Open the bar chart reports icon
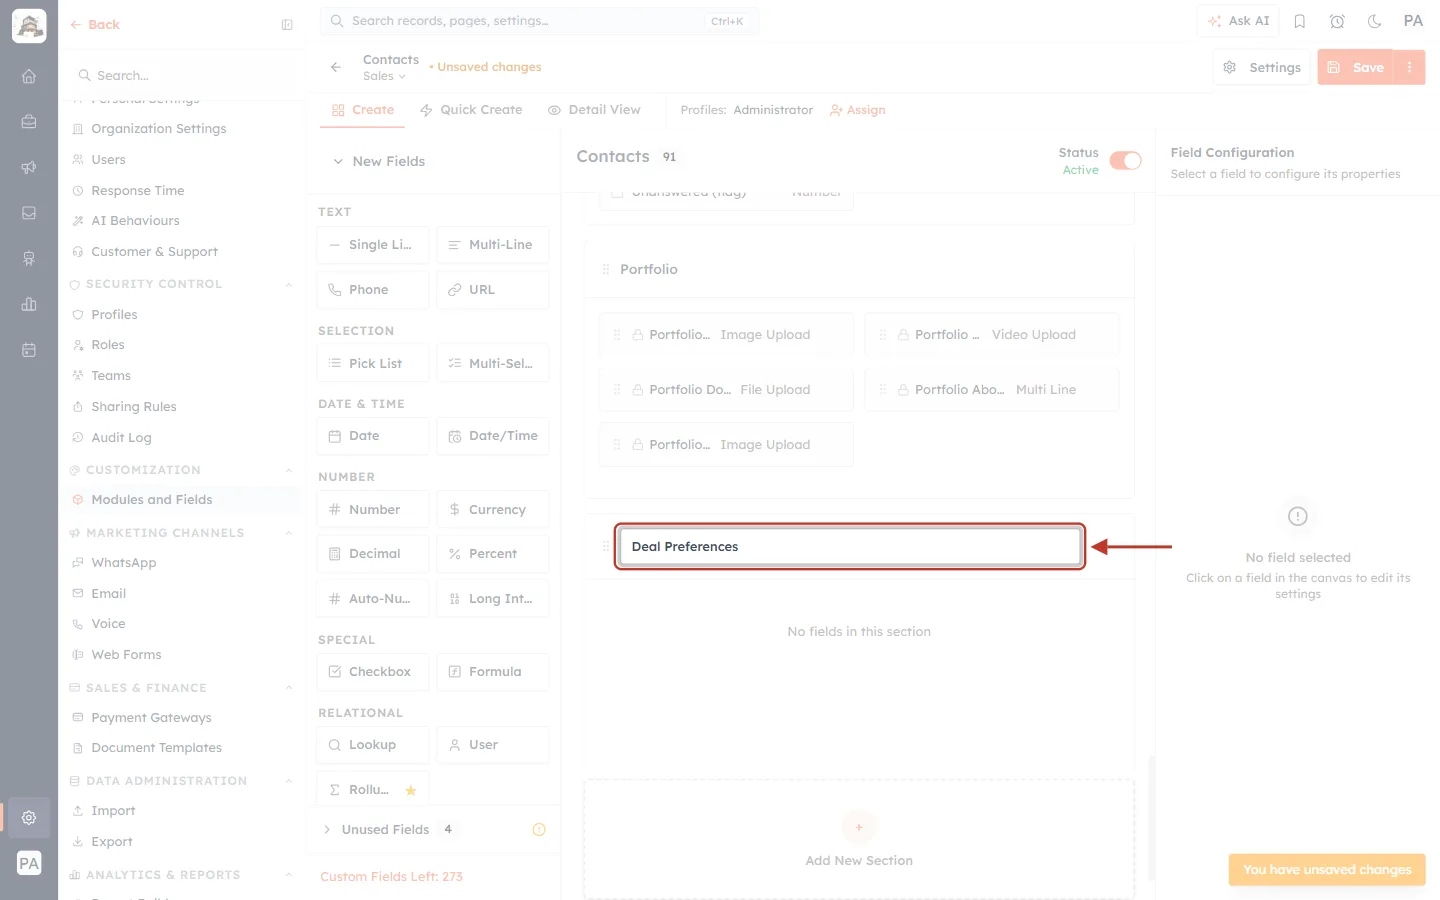The width and height of the screenshot is (1440, 900). [29, 304]
